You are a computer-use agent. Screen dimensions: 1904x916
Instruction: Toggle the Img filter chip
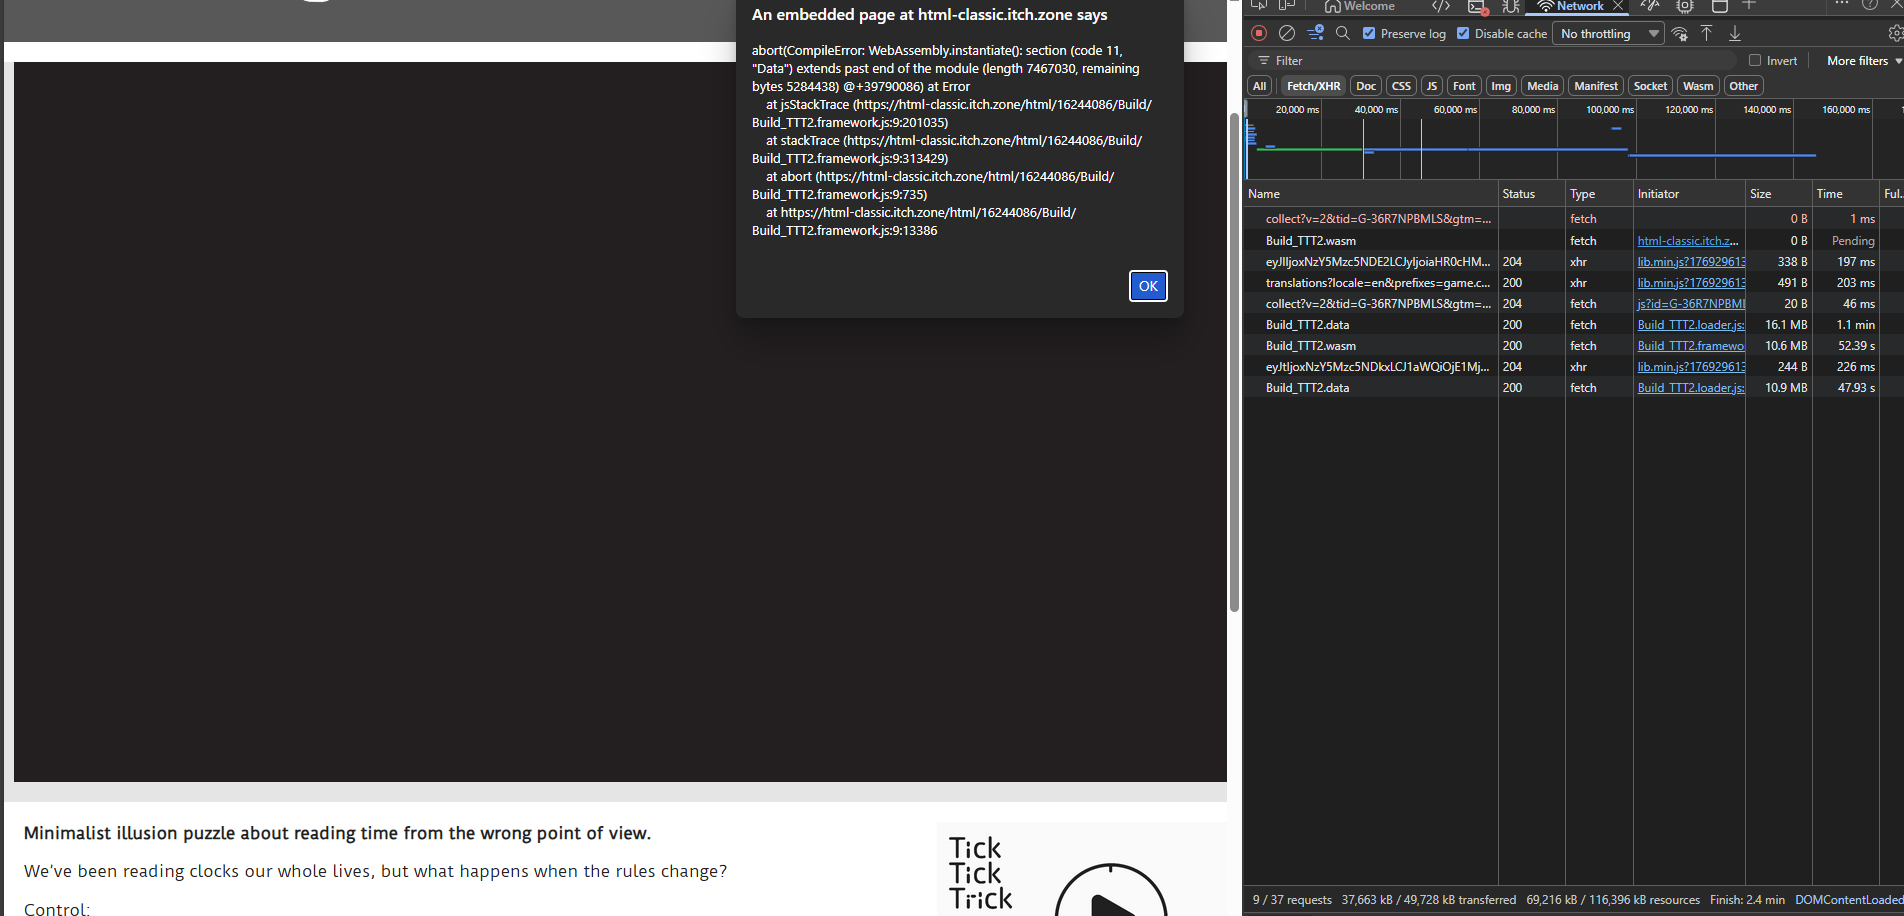1501,86
